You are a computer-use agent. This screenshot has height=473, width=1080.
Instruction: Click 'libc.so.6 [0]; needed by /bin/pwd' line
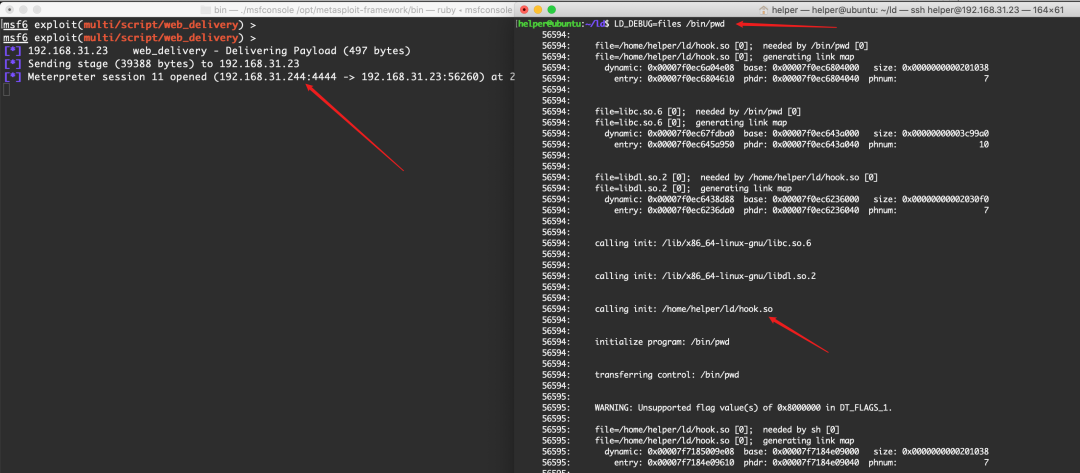(x=698, y=112)
